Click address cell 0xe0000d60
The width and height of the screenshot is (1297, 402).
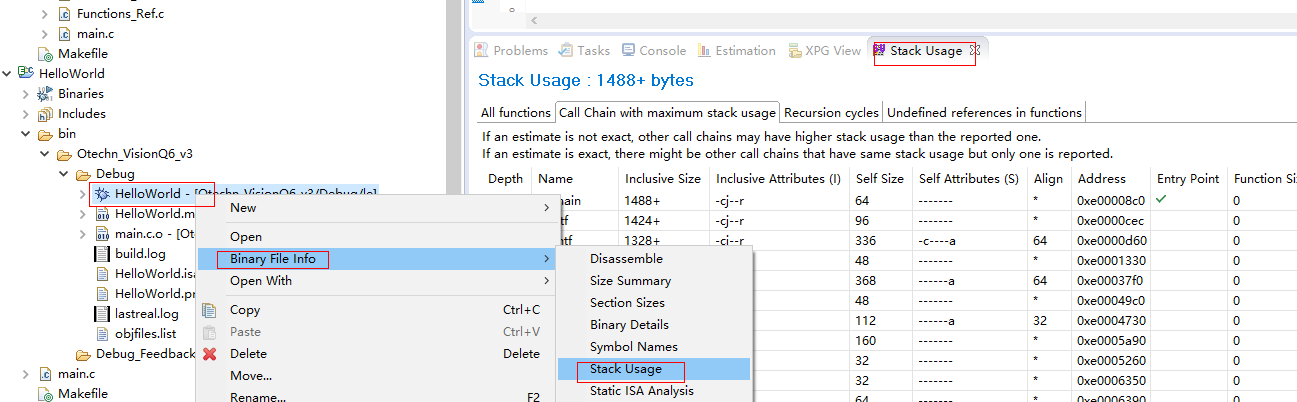(1110, 240)
